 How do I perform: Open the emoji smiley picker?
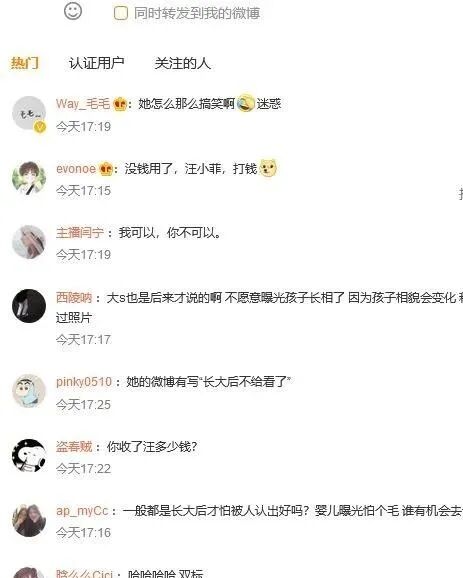(73, 11)
